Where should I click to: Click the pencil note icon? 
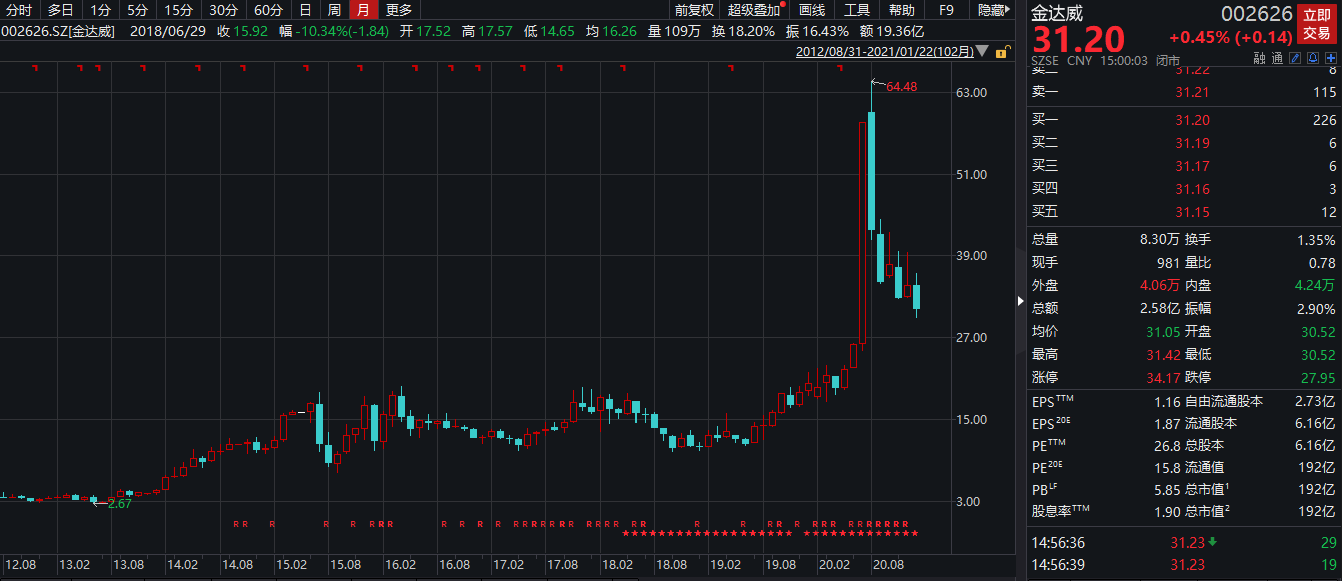(1296, 59)
